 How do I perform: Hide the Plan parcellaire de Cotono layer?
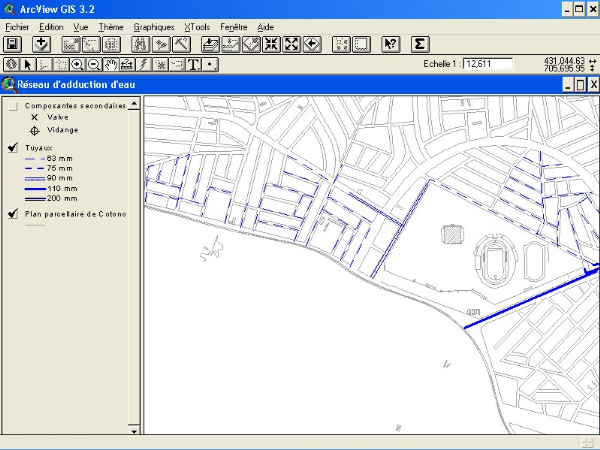coord(13,213)
